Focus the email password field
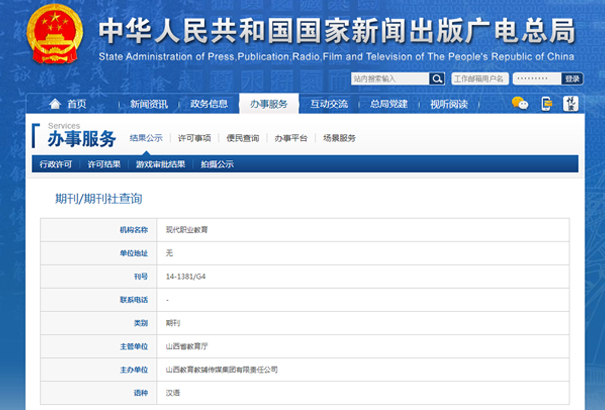Viewport: 605px width, 410px height. 537,79
